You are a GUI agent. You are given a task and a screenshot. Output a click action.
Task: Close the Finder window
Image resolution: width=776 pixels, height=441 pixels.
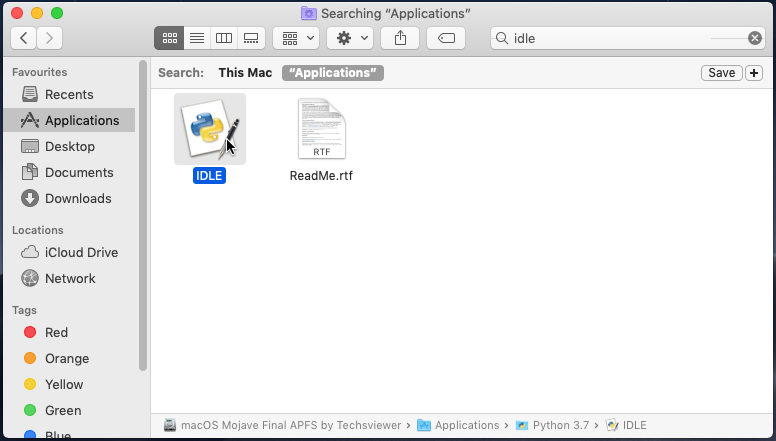(x=17, y=13)
